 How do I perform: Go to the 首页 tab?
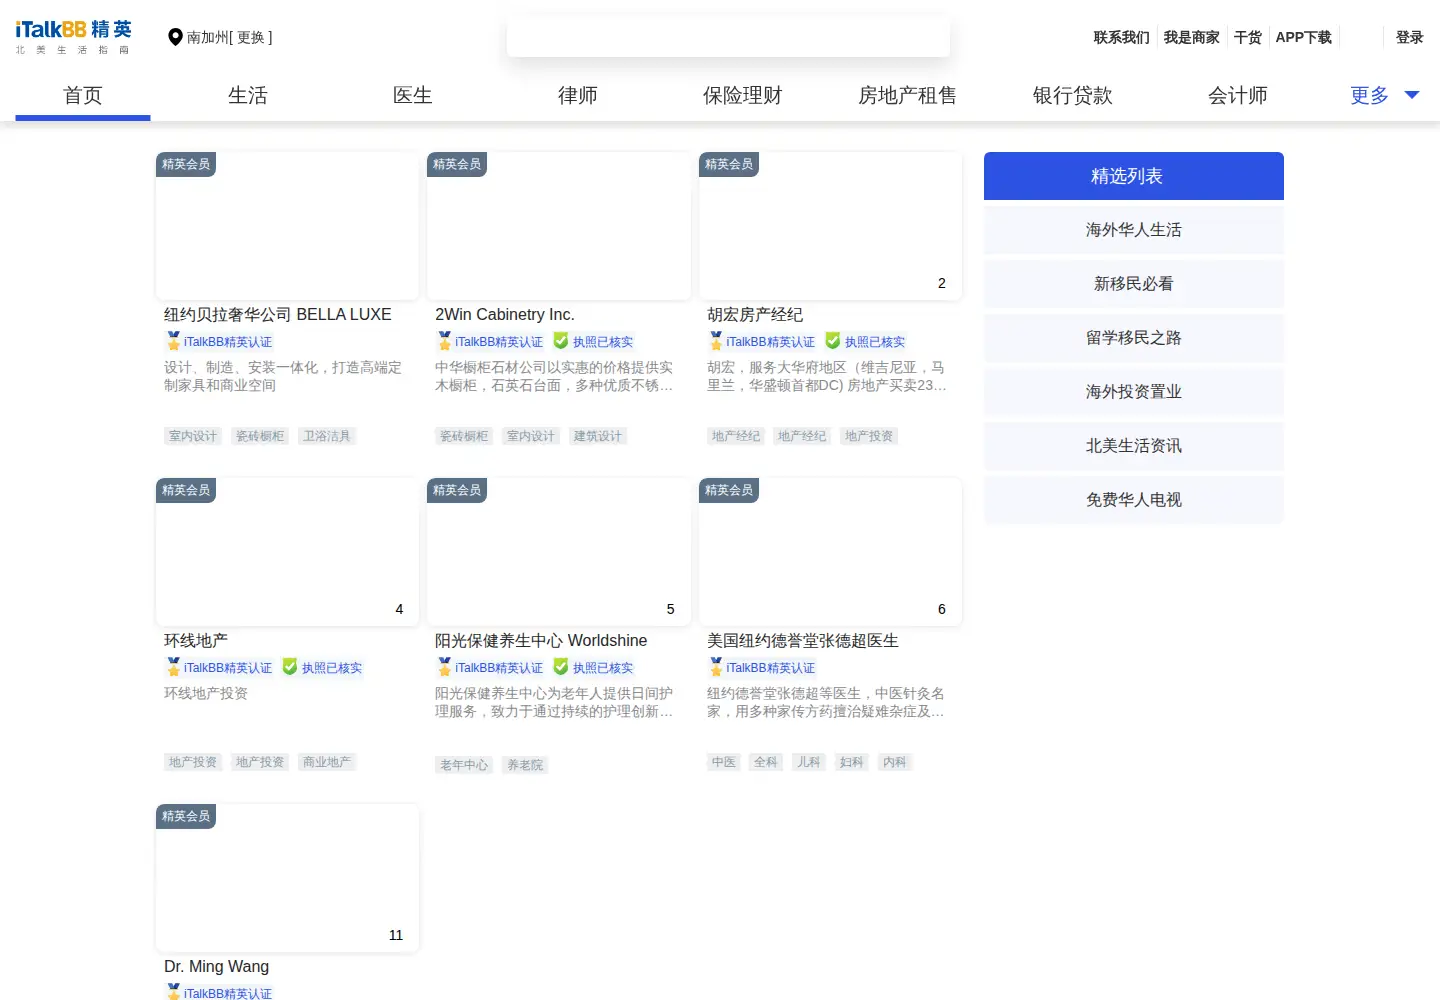[83, 95]
